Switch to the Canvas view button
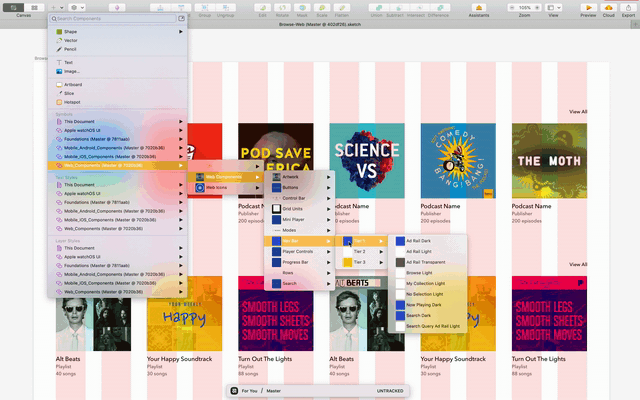The height and width of the screenshot is (400, 640). 13,7
